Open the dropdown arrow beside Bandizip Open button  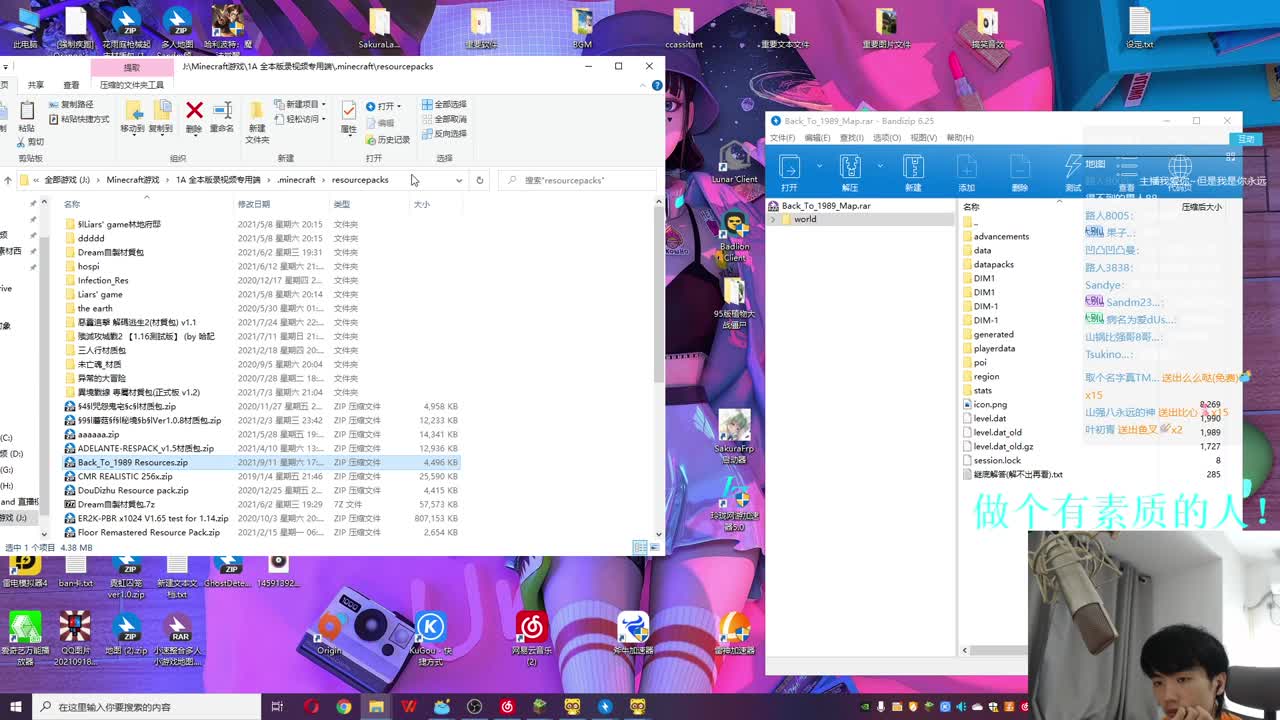click(x=819, y=166)
